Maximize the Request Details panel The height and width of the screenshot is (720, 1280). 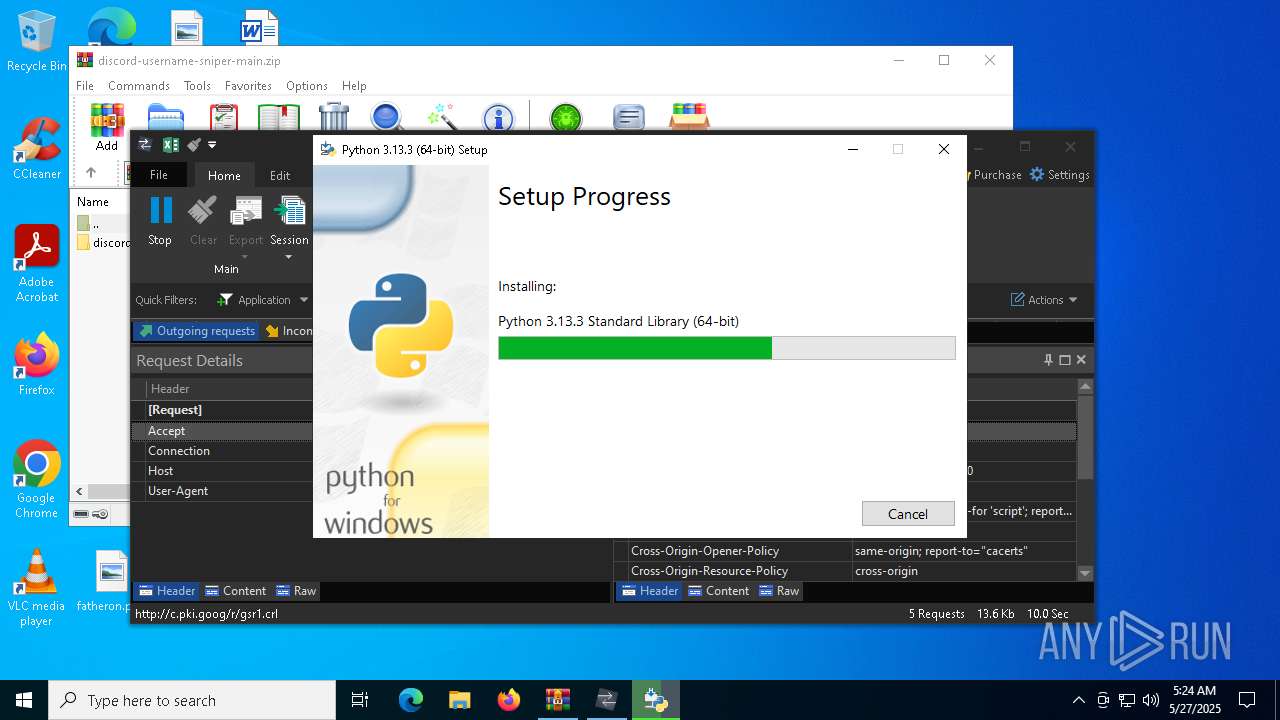tap(1065, 360)
